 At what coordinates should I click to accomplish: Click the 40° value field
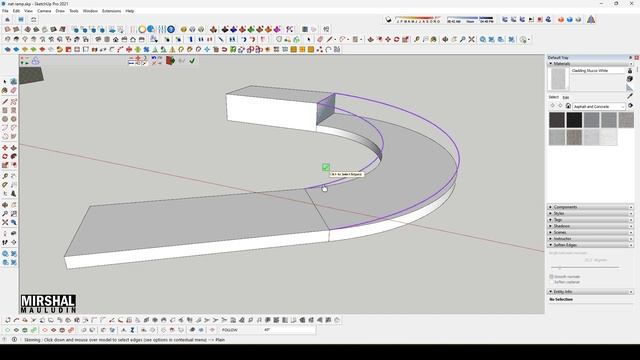tap(289, 330)
